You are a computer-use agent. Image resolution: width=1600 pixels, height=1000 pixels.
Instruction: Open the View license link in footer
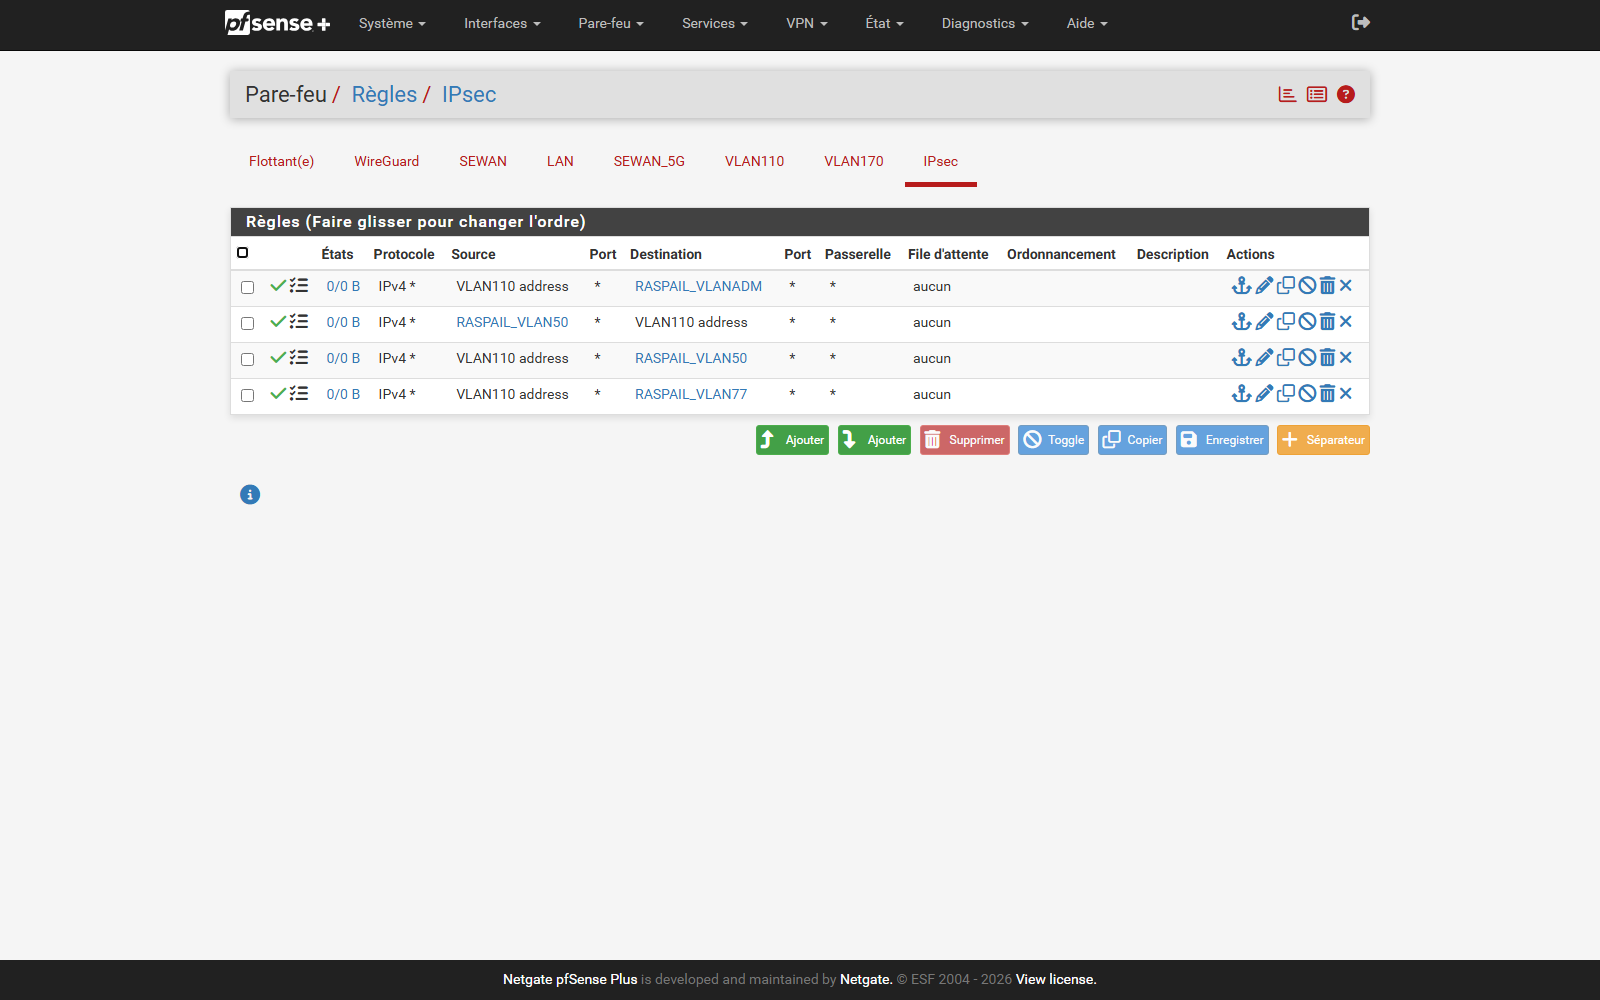[x=1056, y=979]
